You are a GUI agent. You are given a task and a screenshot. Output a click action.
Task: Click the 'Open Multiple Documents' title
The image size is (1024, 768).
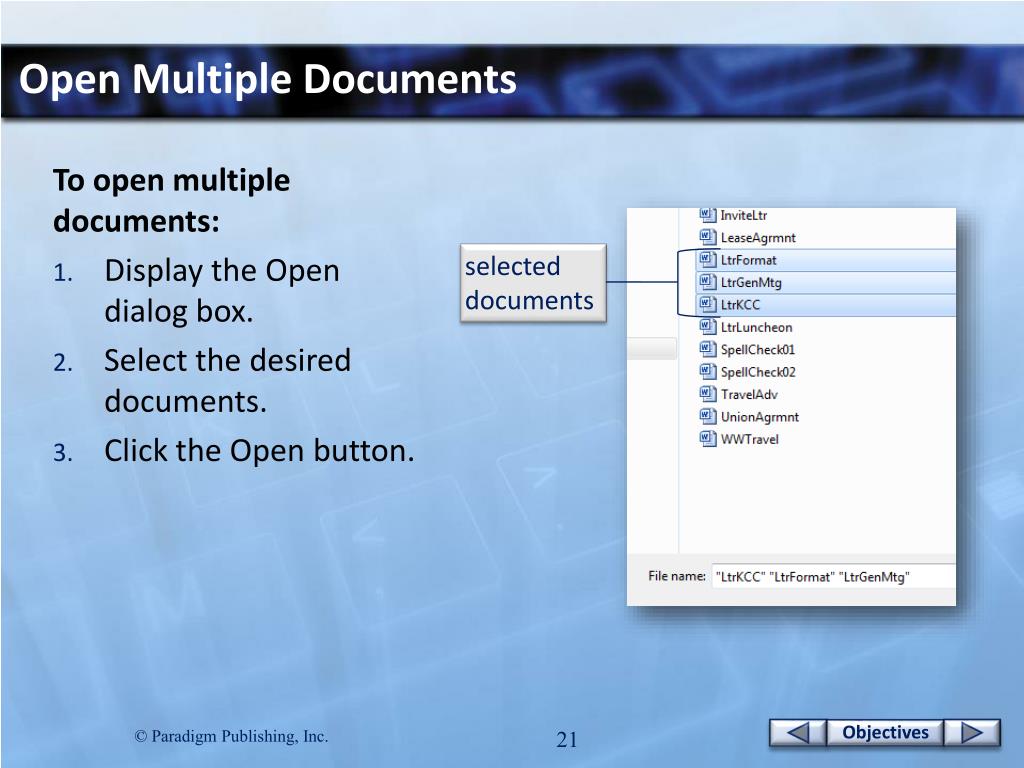coord(268,80)
